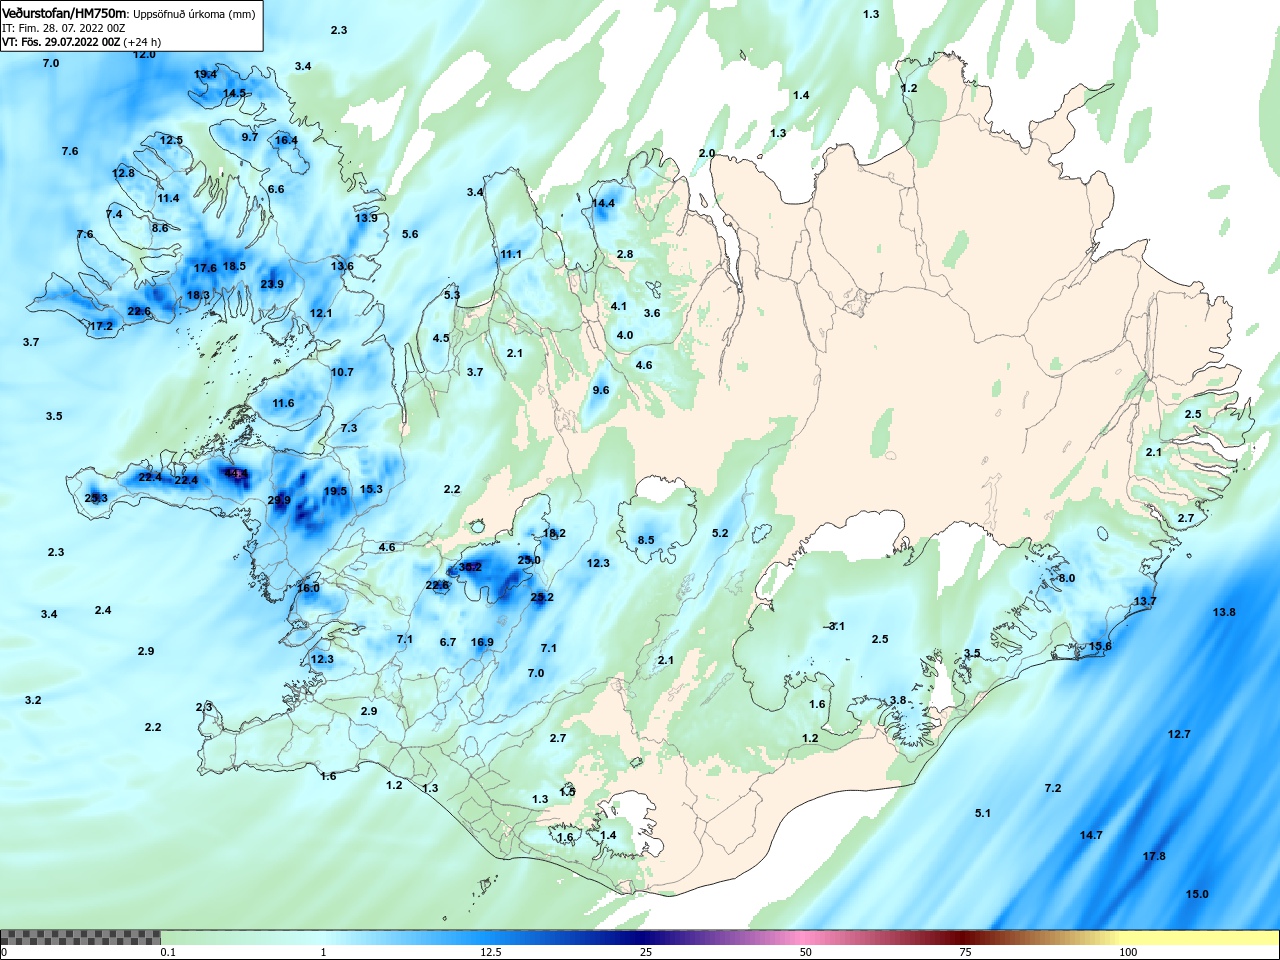Click the 12.0 value near the header
The width and height of the screenshot is (1280, 960).
pyautogui.click(x=144, y=54)
